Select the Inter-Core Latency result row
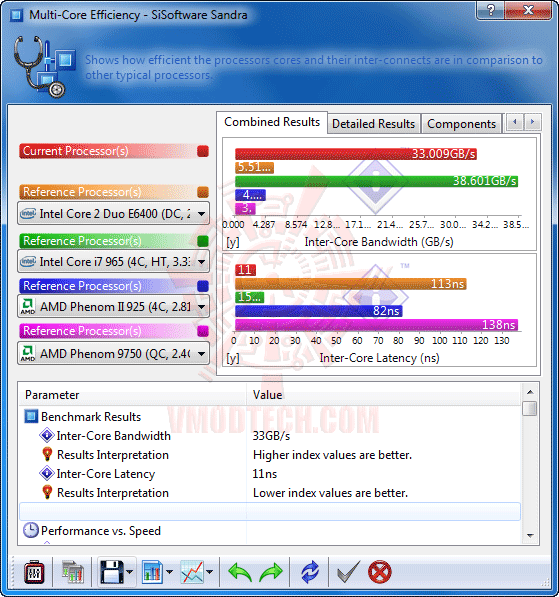This screenshot has width=559, height=597. click(x=270, y=474)
